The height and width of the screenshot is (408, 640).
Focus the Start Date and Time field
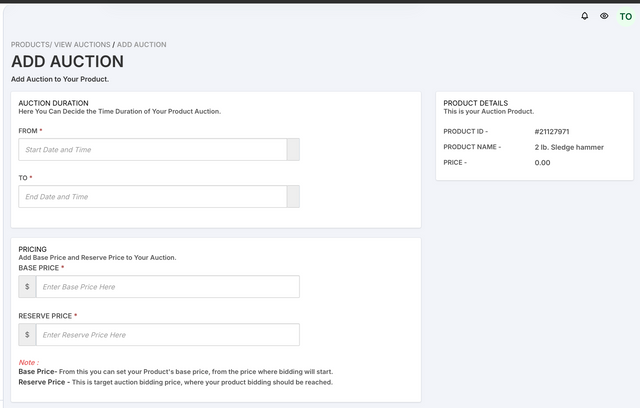click(x=153, y=149)
